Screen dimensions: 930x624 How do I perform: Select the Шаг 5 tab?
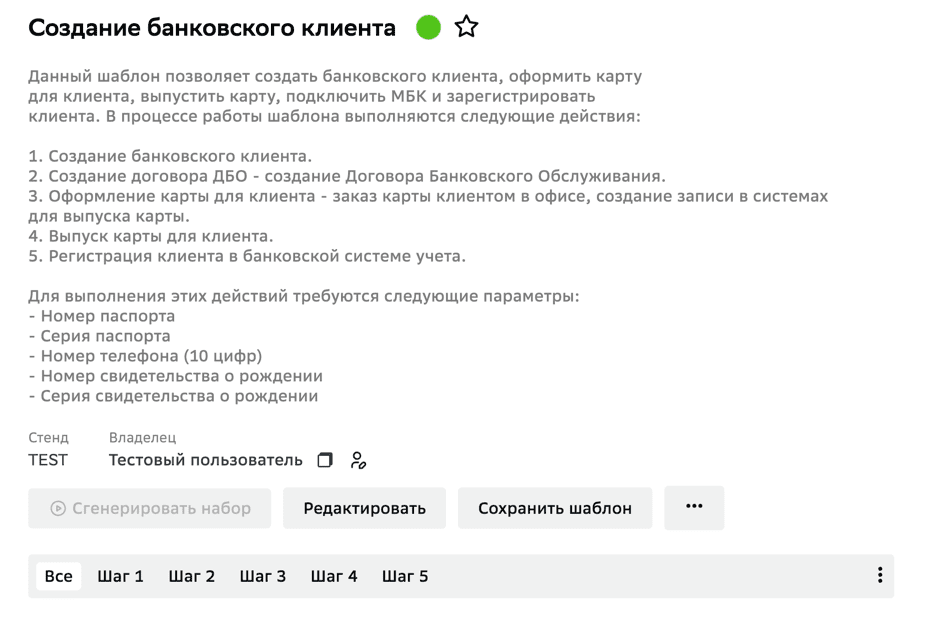(405, 576)
